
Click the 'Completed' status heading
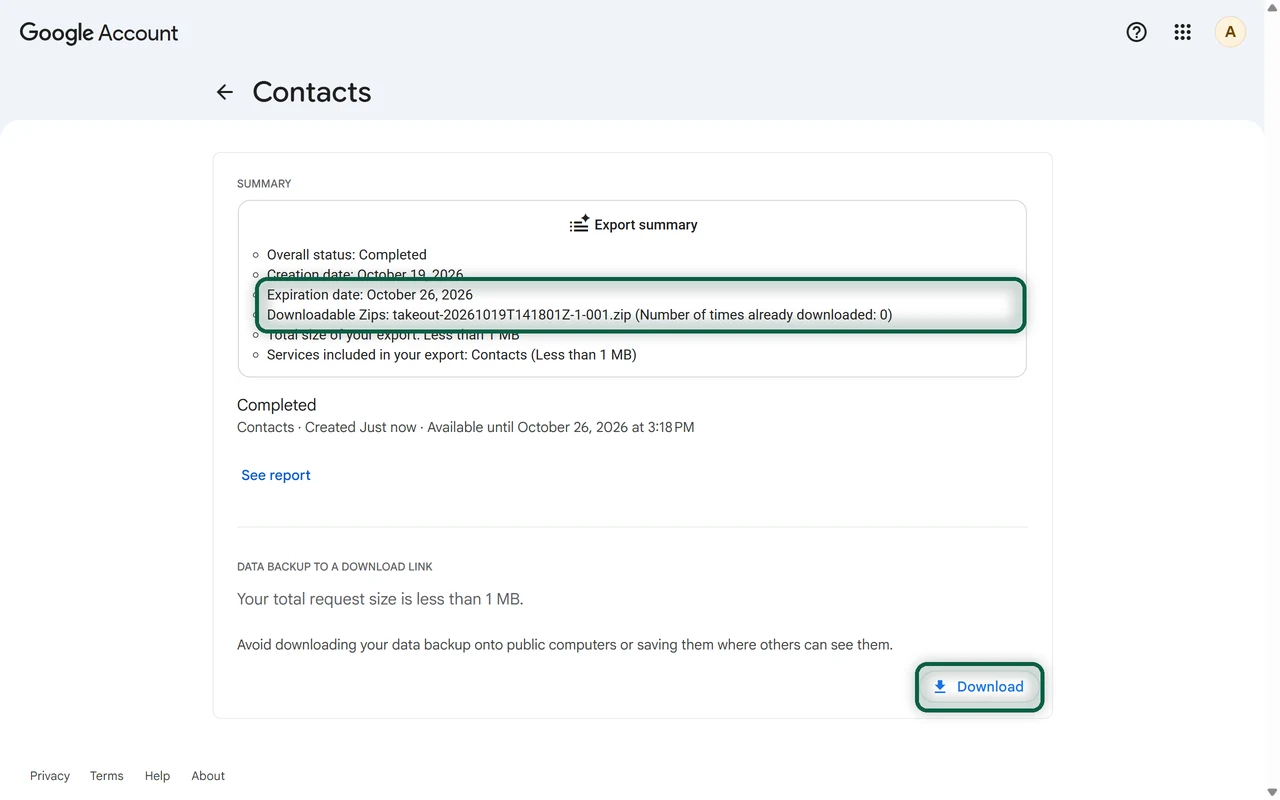click(x=276, y=405)
